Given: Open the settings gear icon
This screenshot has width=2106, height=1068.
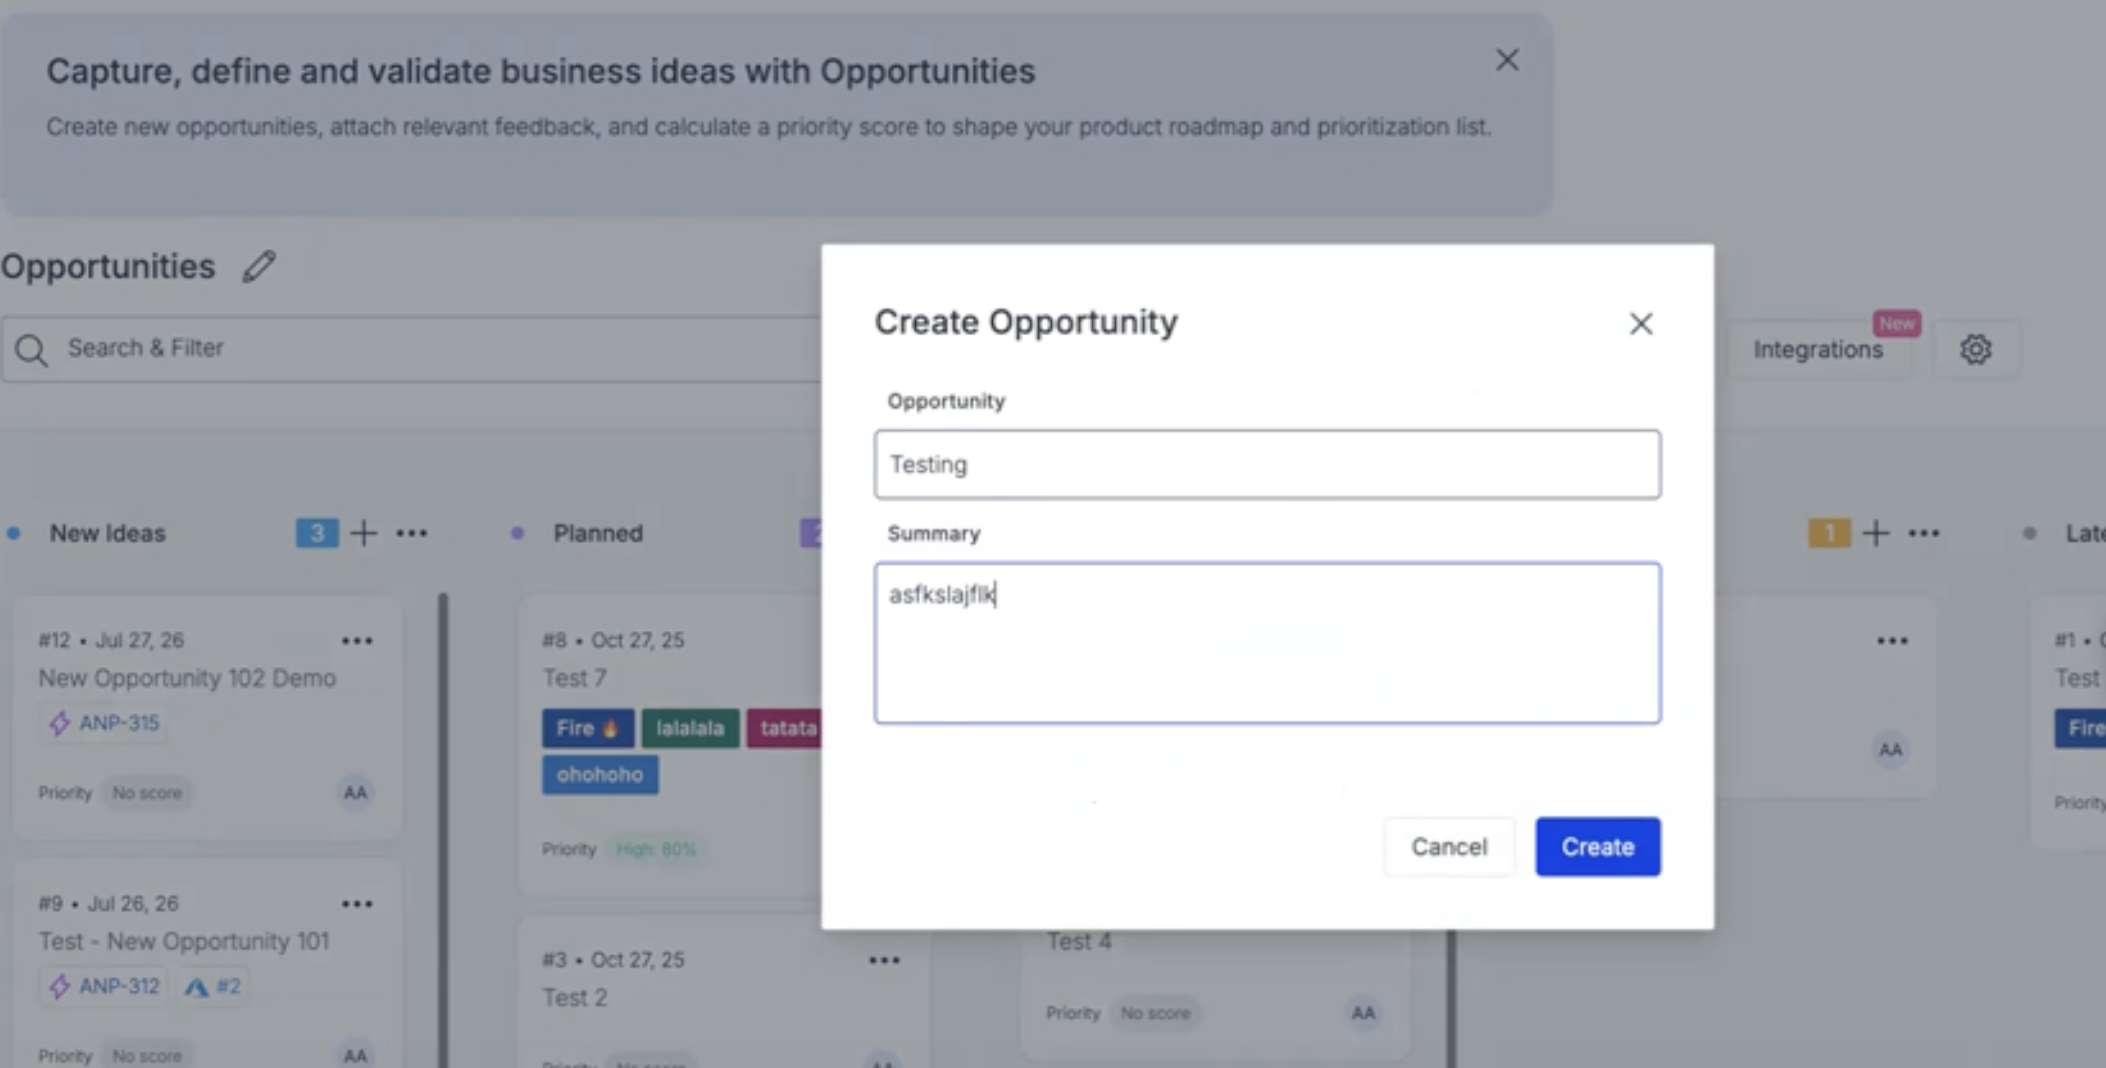Looking at the screenshot, I should point(1975,349).
